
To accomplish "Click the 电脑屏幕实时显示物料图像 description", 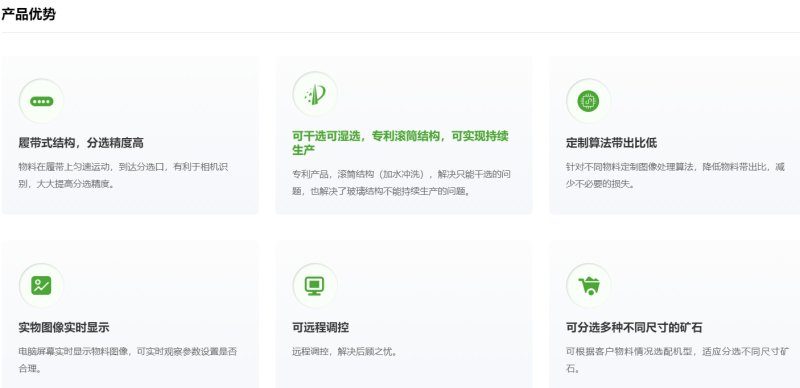I will (128, 359).
